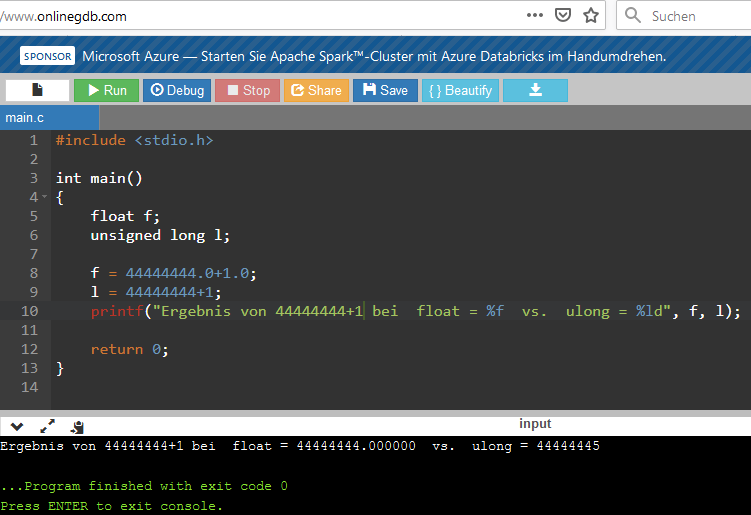Click the closing brace on line 13
Screen dimensions: 751x515
click(60, 368)
